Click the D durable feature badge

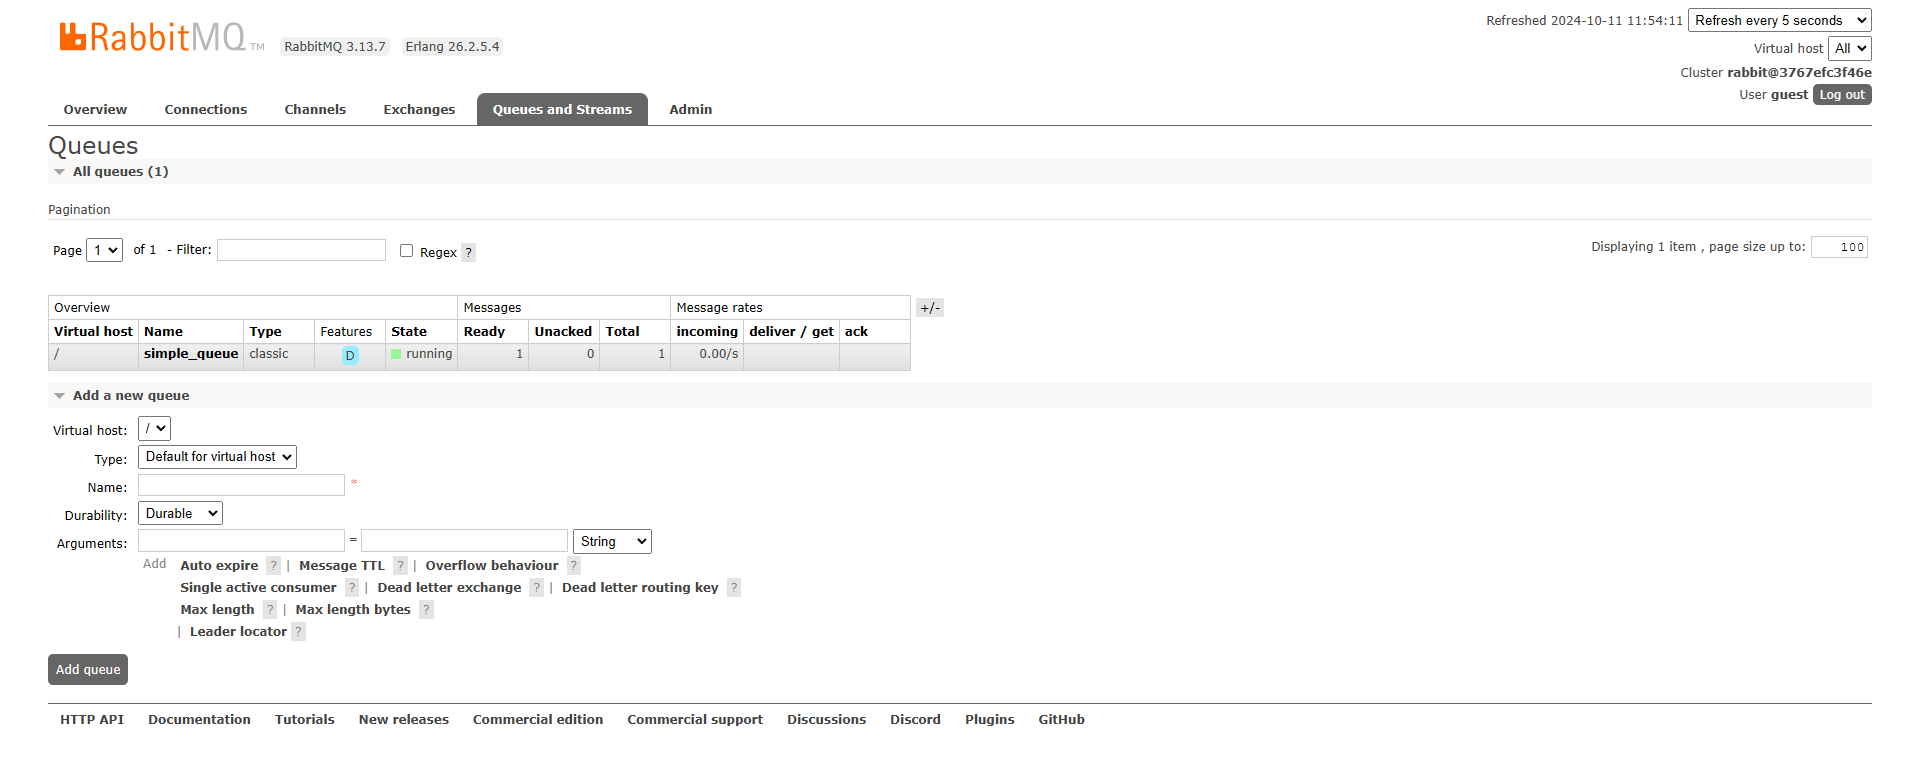click(350, 355)
